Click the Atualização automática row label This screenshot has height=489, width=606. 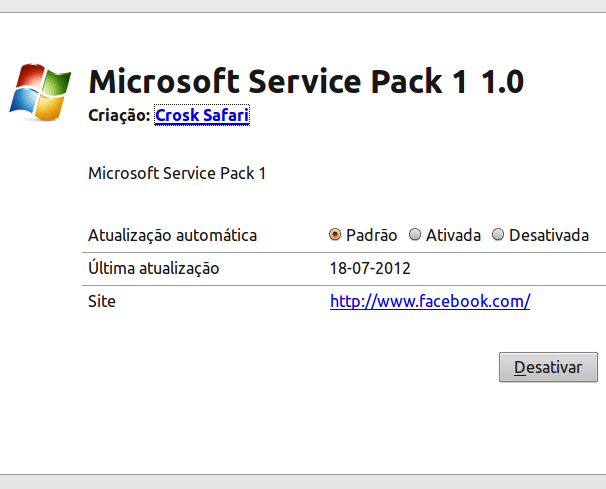172,236
